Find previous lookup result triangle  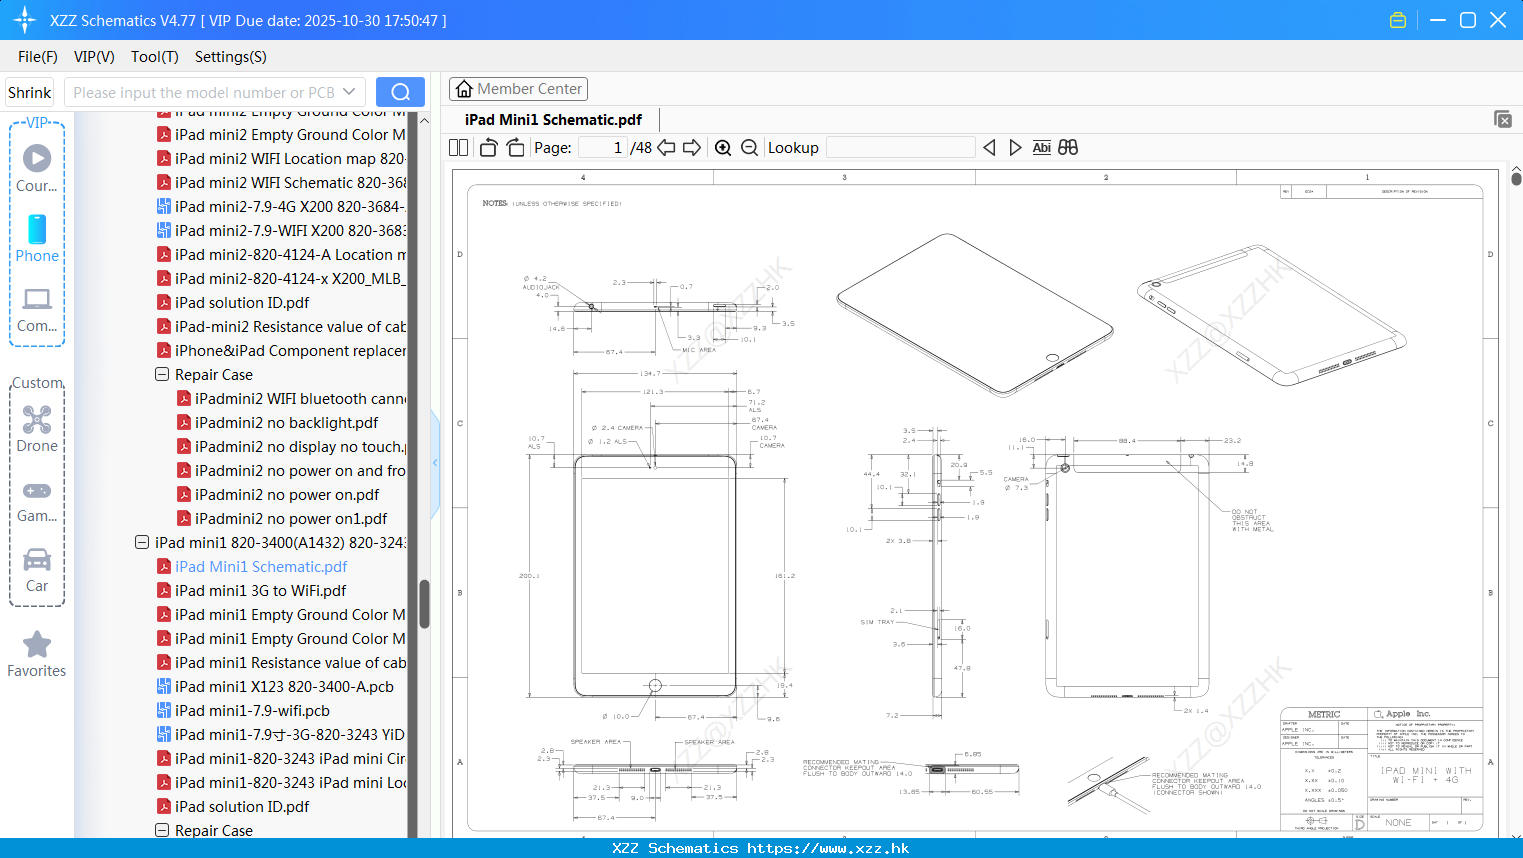(989, 148)
